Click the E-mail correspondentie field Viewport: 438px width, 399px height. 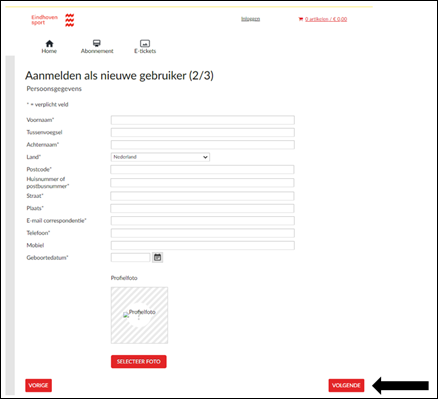(203, 221)
